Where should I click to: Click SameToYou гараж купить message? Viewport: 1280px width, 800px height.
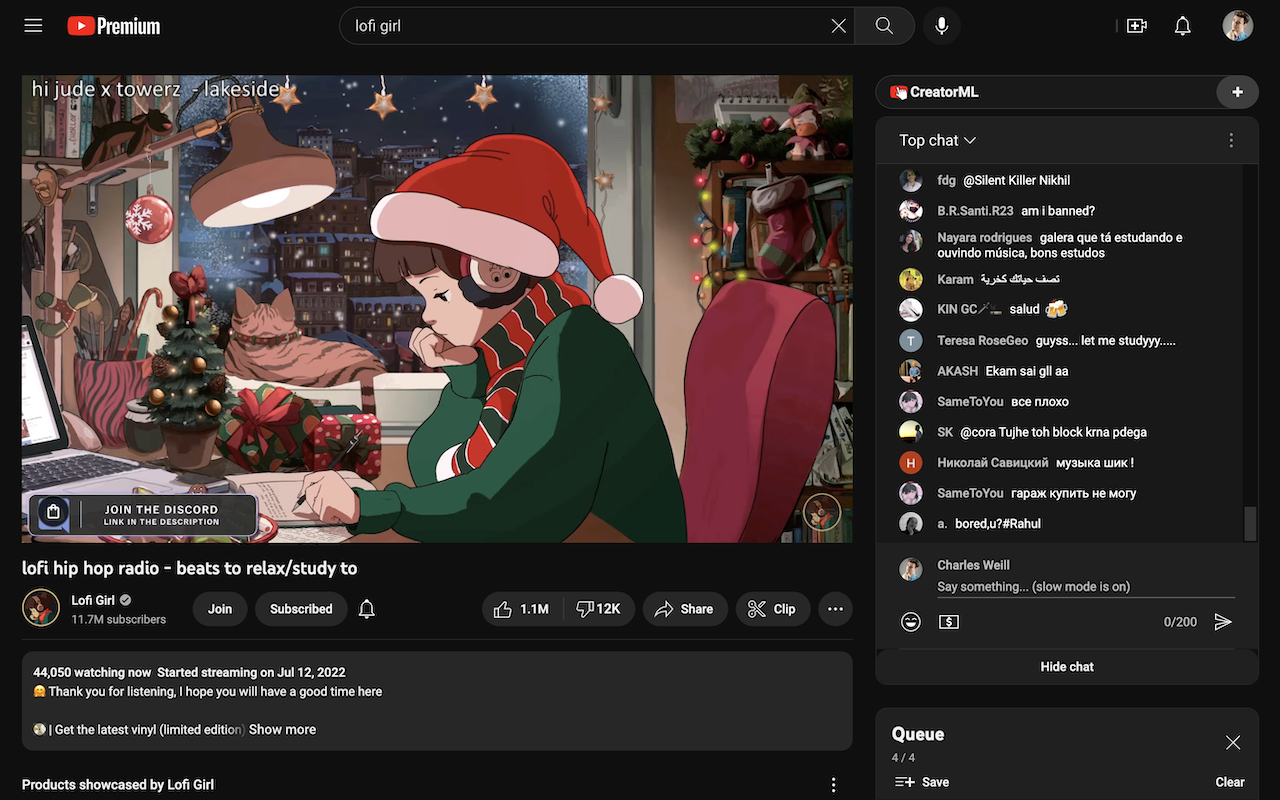tap(1037, 493)
